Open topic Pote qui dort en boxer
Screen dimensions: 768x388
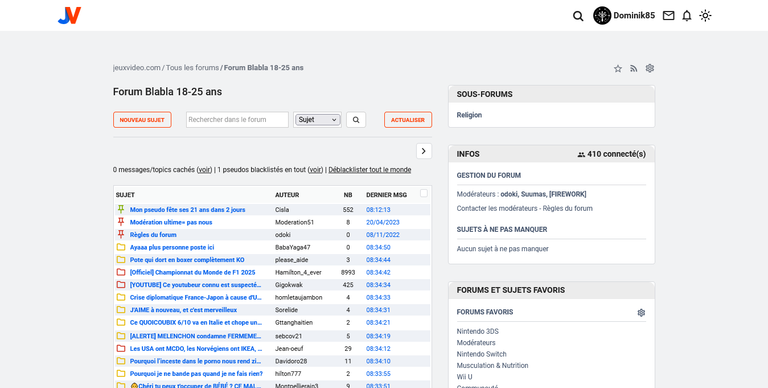pos(187,260)
